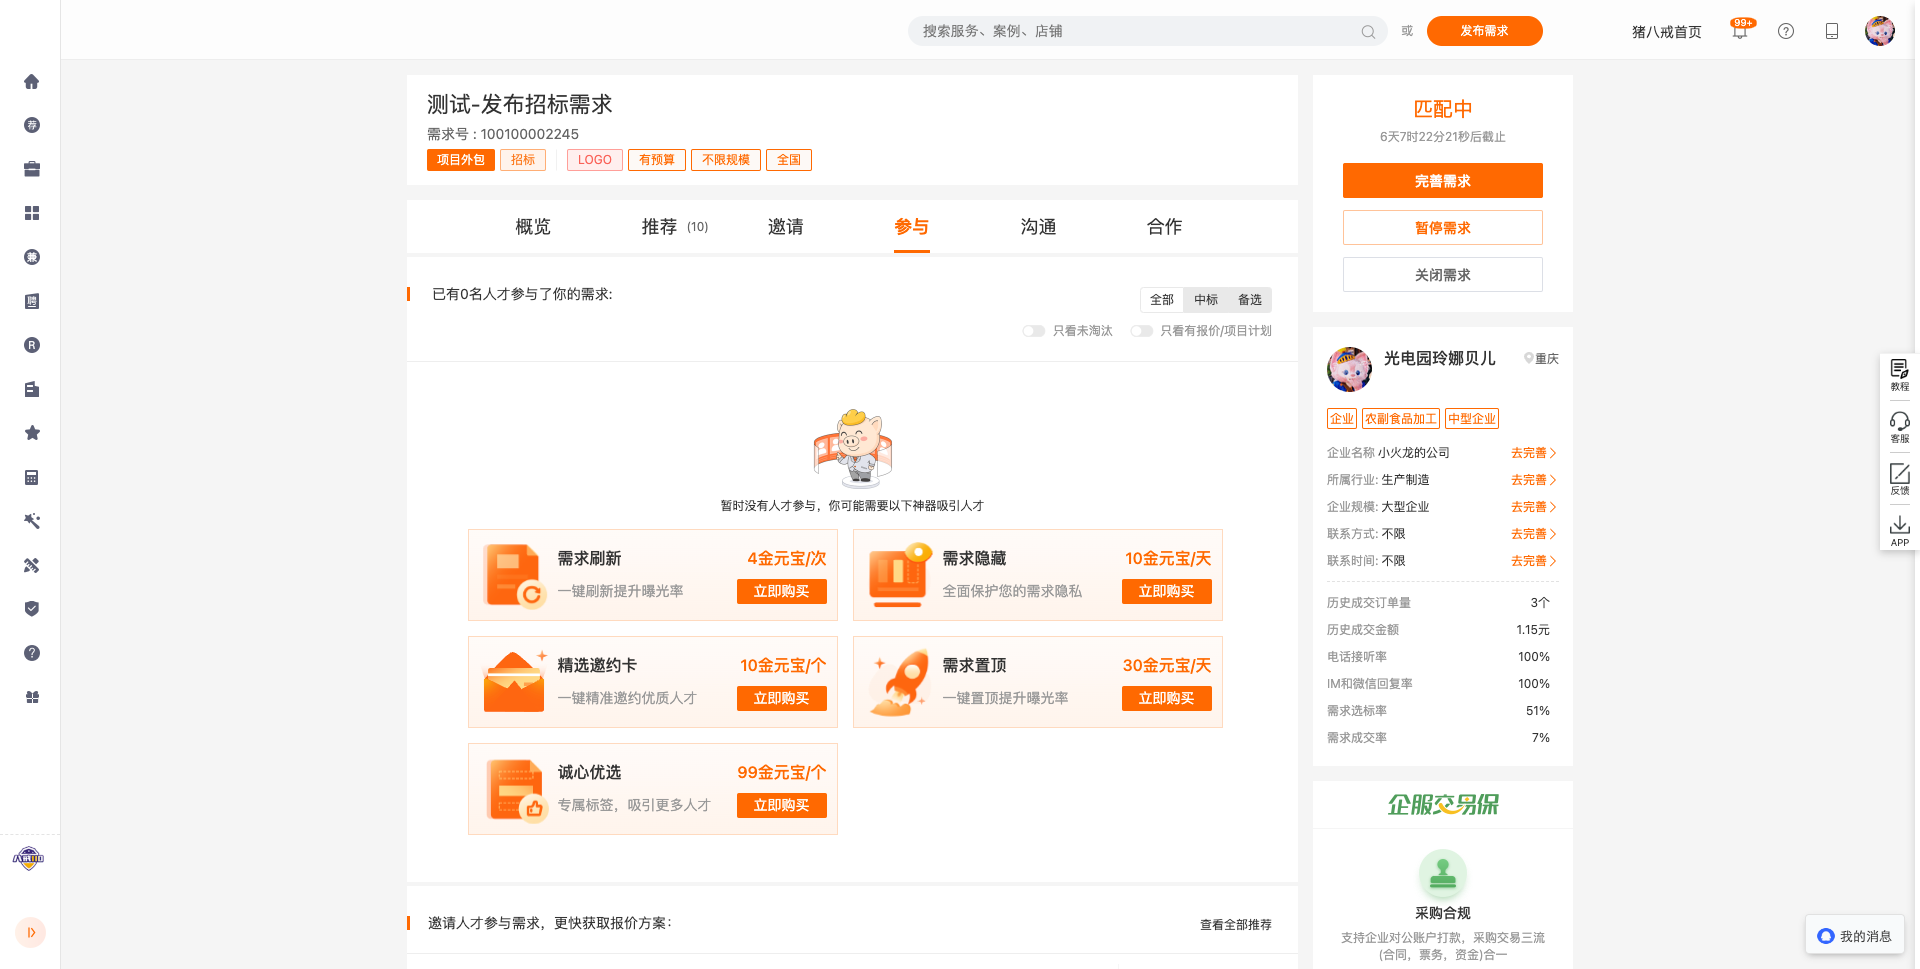Viewport: 1920px width, 969px height.
Task: Click 去完善 next to 联系方式
Action: (x=1534, y=534)
